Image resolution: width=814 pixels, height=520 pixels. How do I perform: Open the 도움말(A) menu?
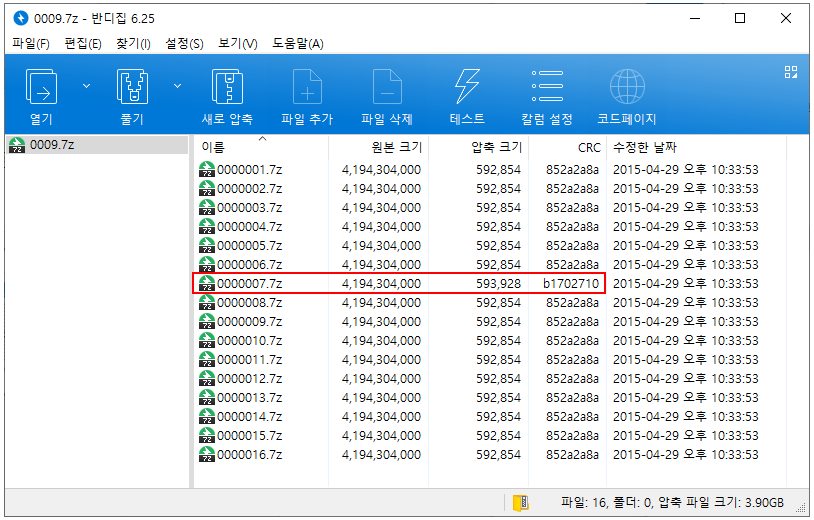pos(297,44)
